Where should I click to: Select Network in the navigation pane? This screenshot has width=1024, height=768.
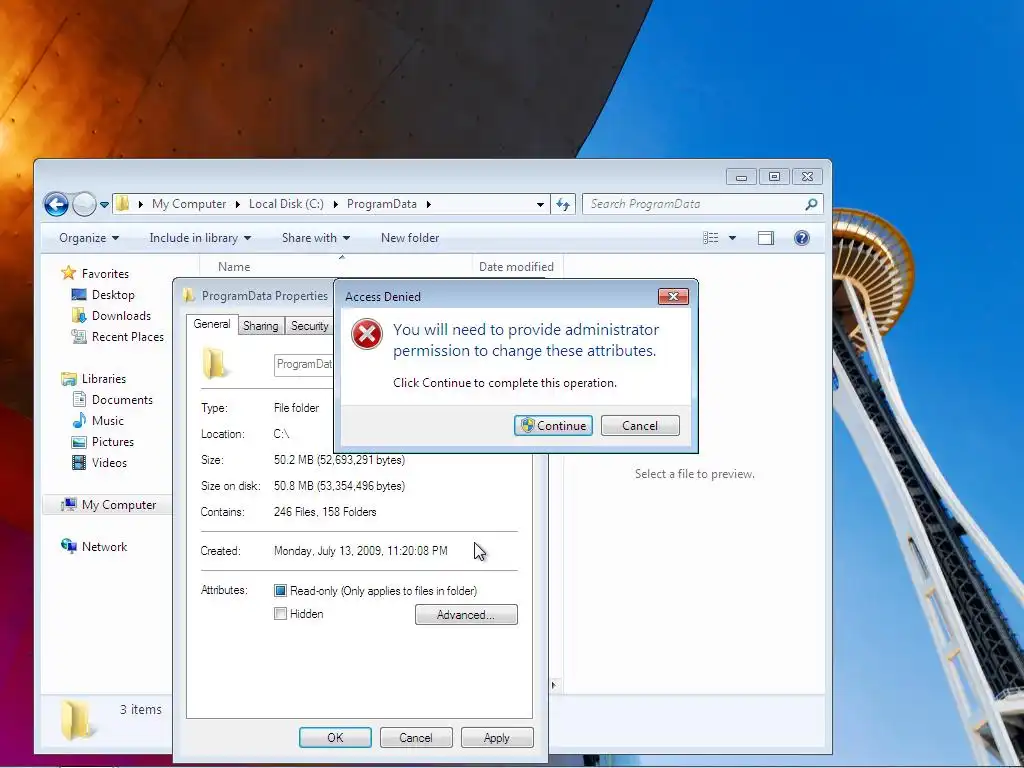(x=104, y=547)
